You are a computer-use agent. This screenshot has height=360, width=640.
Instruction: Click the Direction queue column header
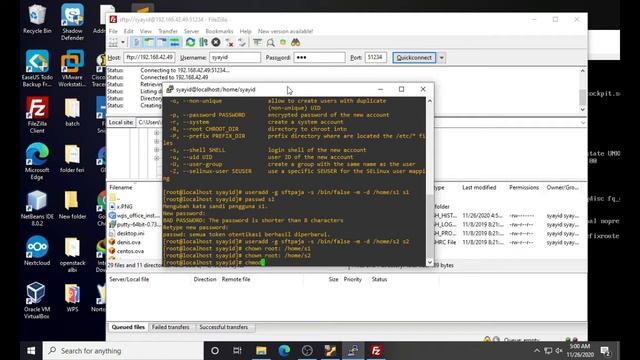[x=204, y=279]
